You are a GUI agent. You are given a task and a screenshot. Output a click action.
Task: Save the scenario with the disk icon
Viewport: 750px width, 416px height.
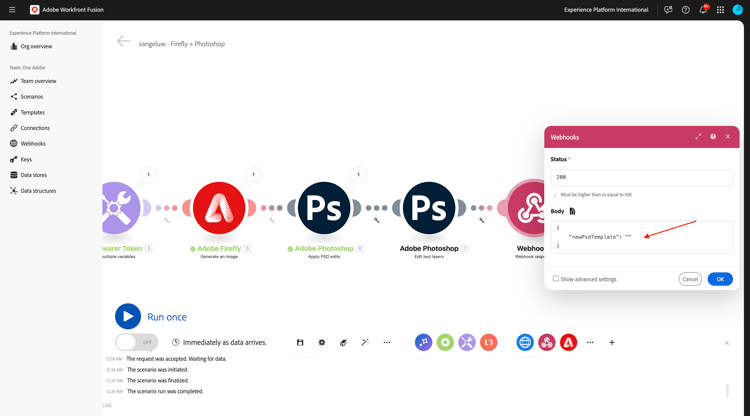pos(300,342)
